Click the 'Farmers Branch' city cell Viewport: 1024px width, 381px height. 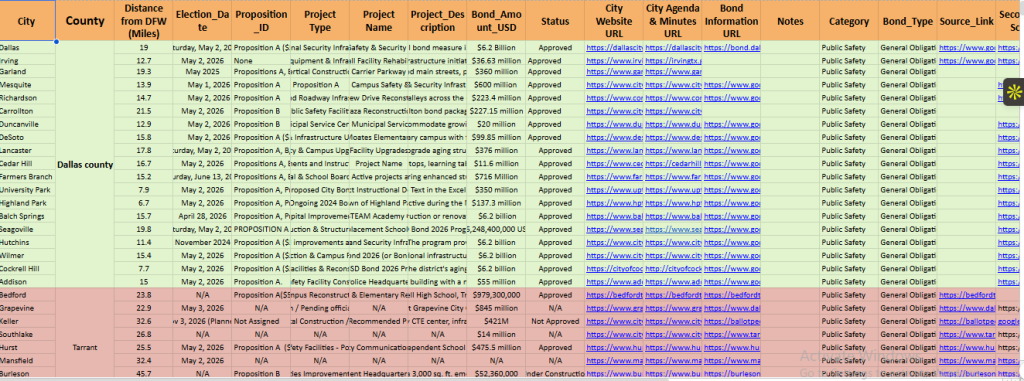28,177
